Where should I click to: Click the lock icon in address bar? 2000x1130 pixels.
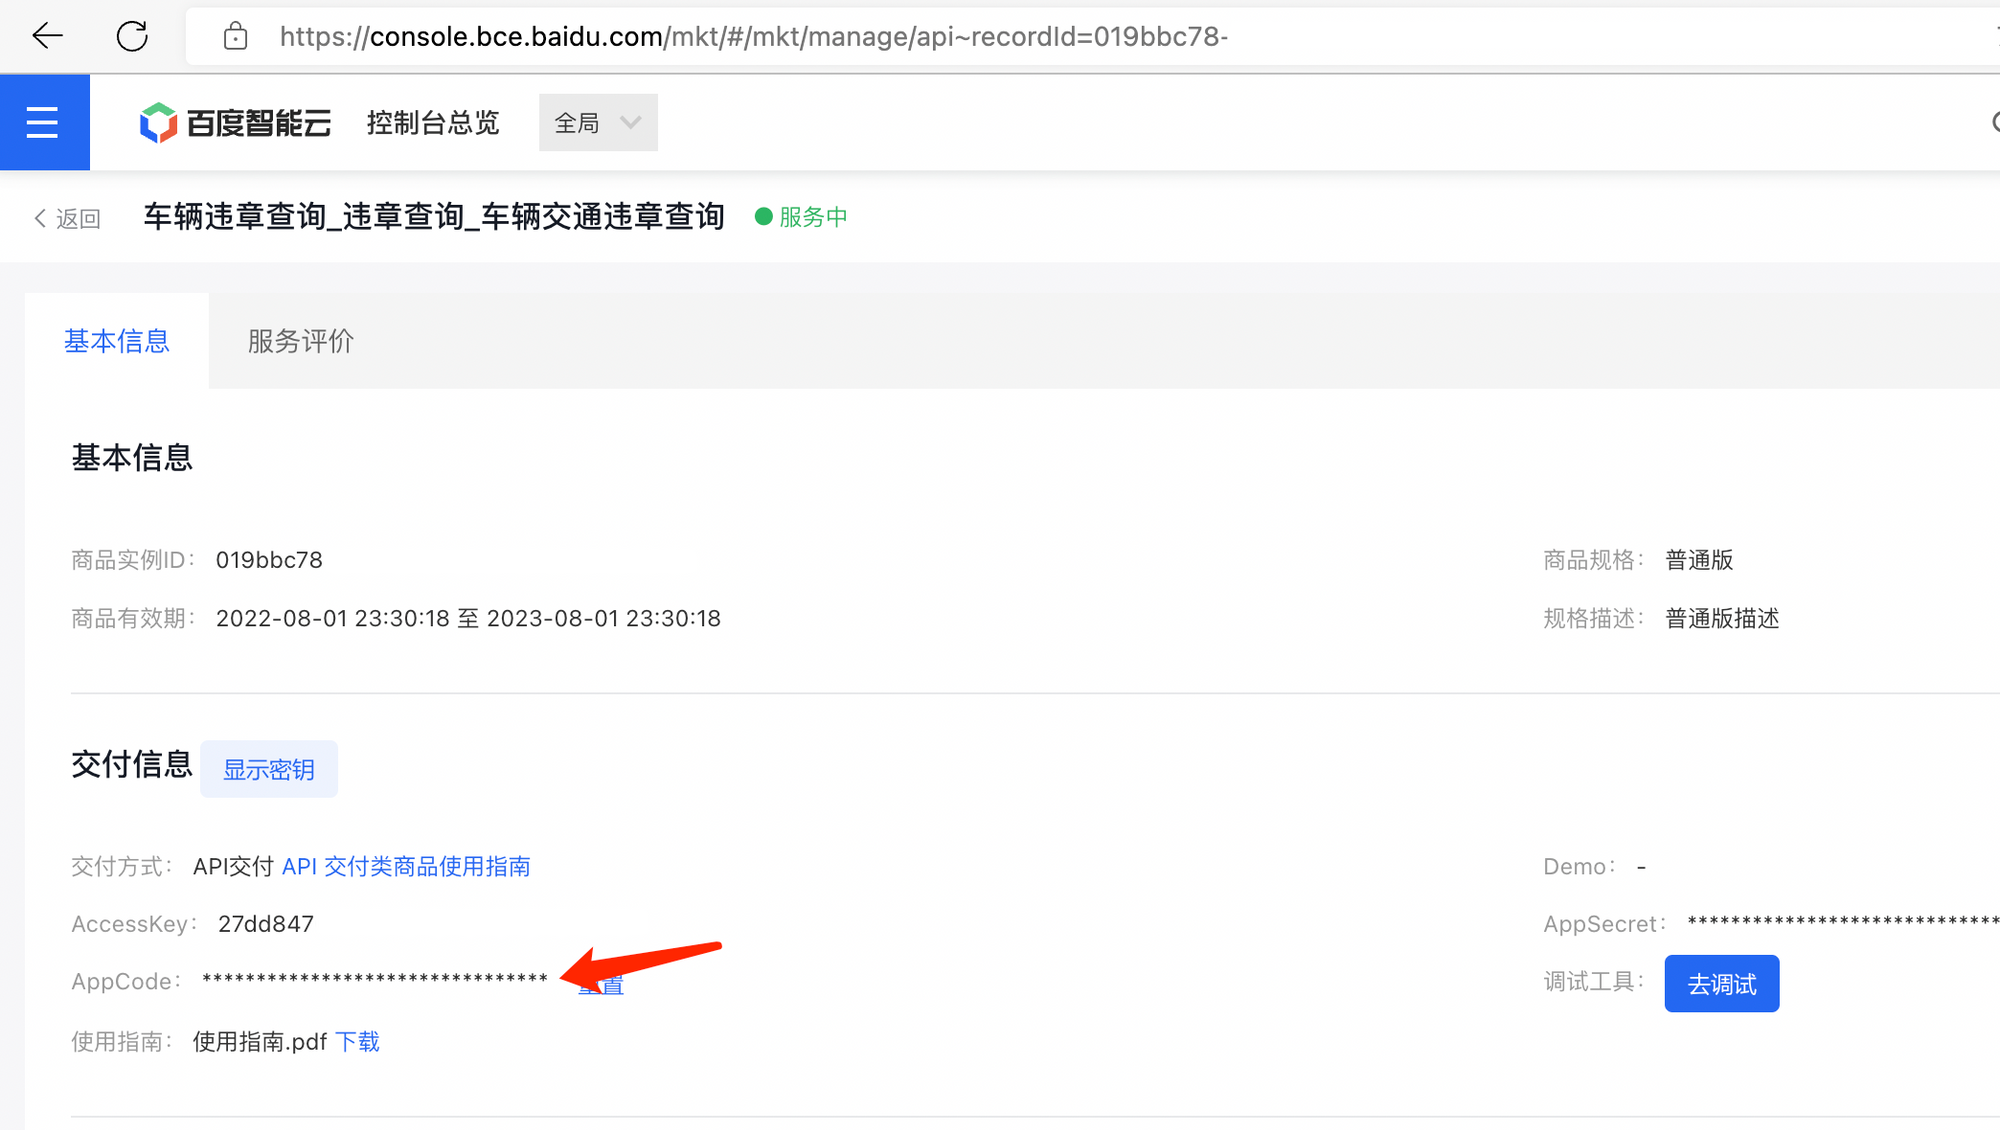pos(235,37)
